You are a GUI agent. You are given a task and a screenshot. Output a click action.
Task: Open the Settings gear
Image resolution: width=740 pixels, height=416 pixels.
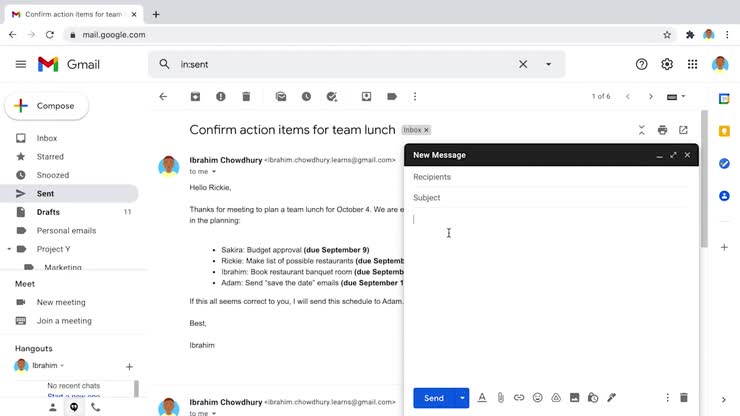667,64
